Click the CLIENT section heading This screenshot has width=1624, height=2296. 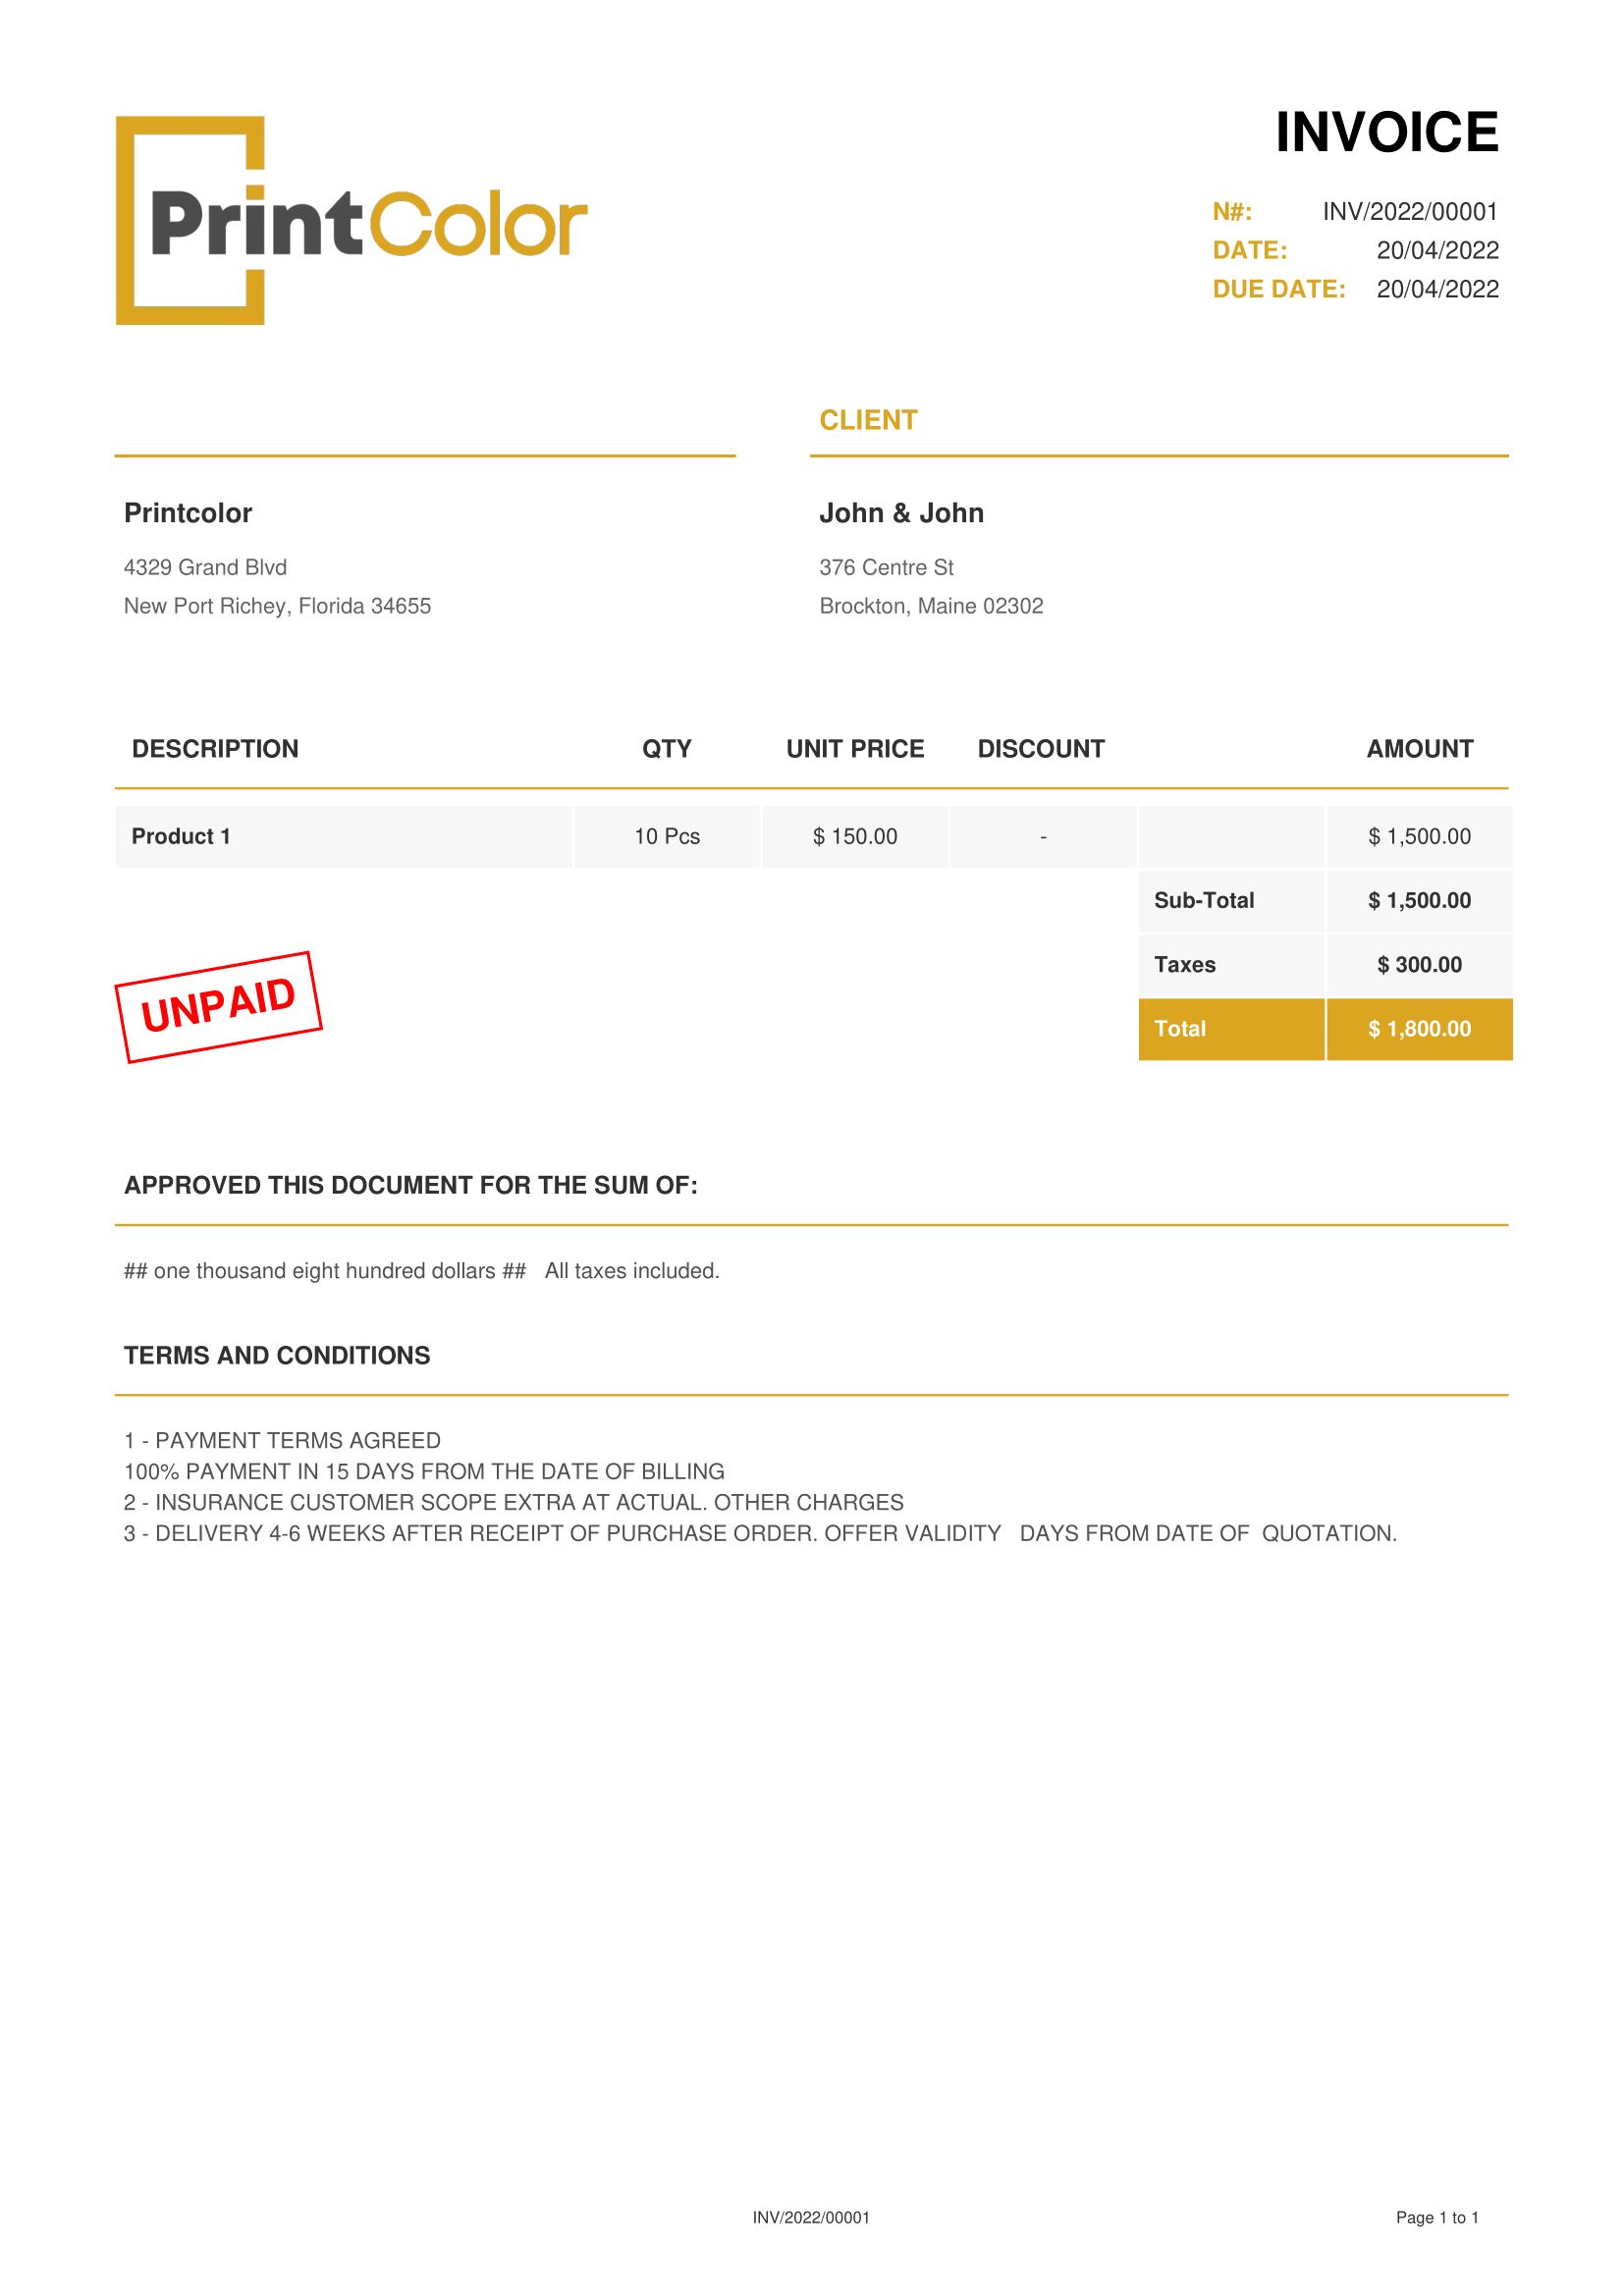tap(868, 420)
